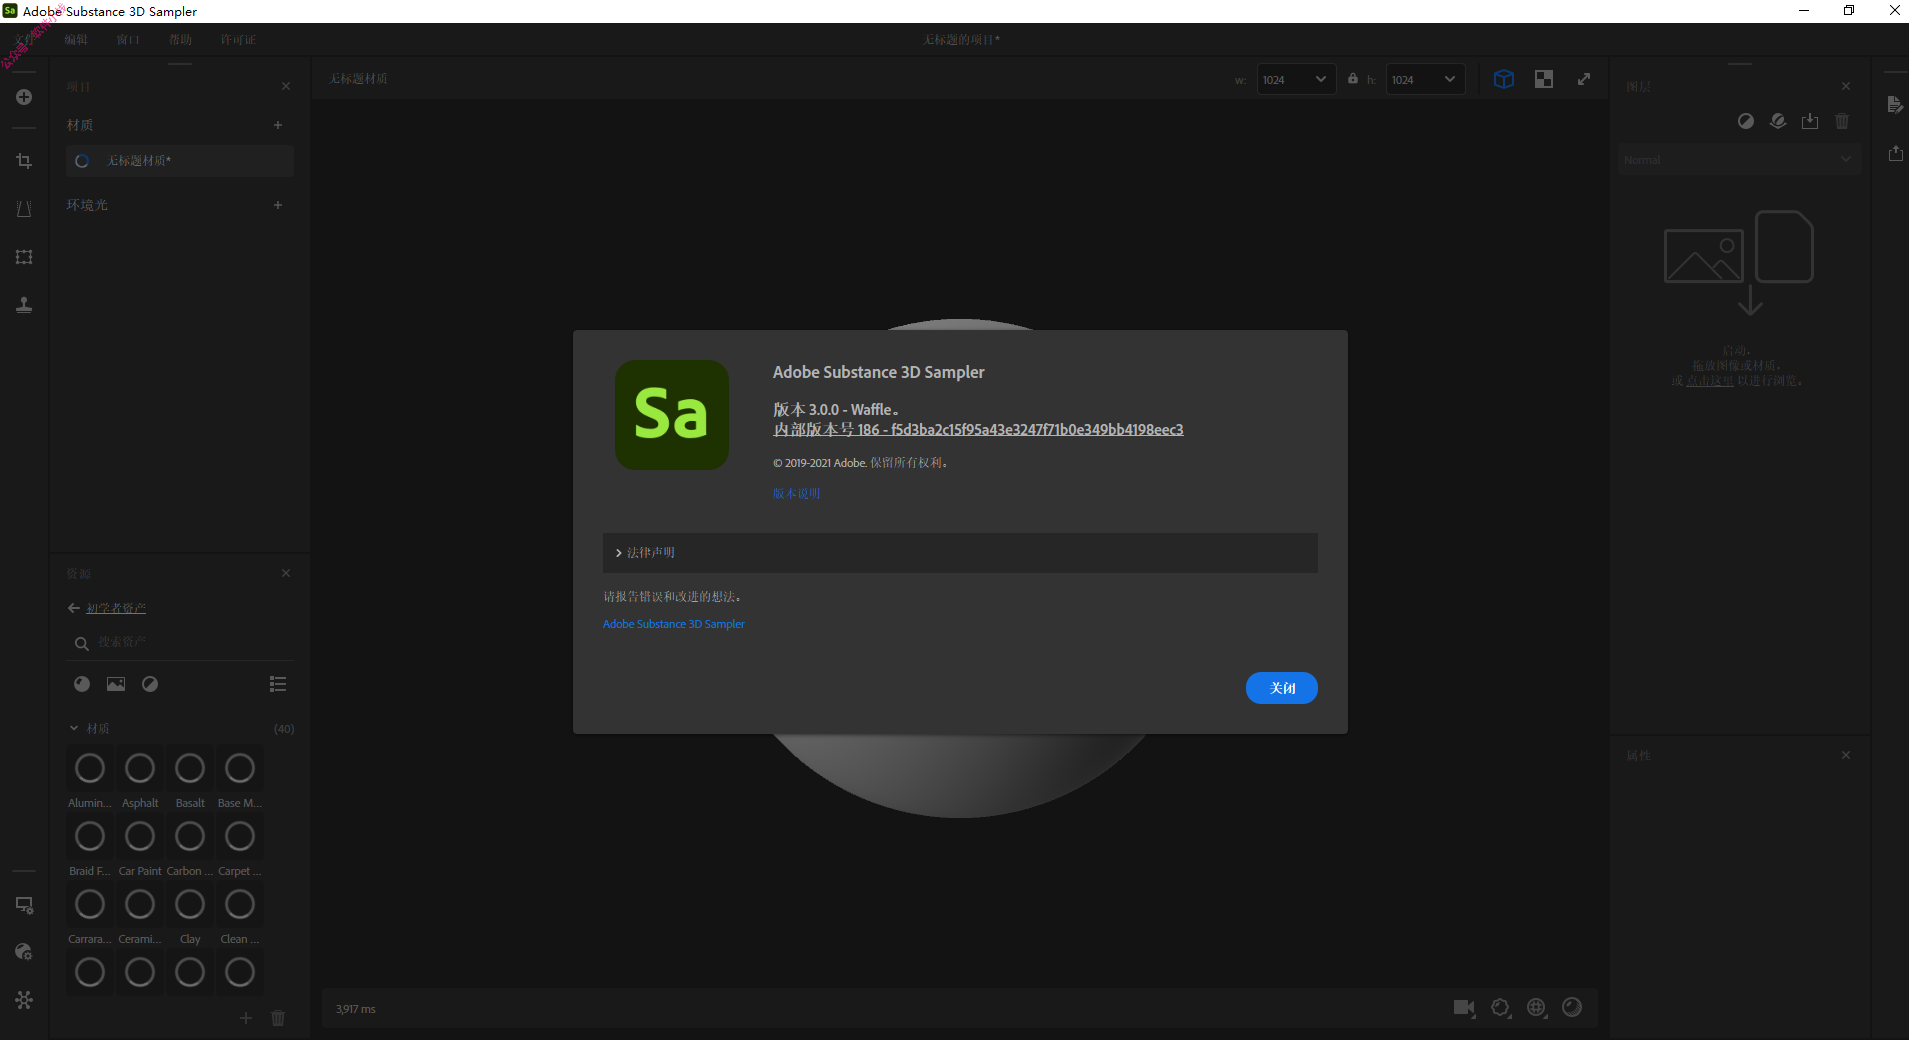
Task: Click the add asset plus at panel bottom
Action: pos(246,1018)
